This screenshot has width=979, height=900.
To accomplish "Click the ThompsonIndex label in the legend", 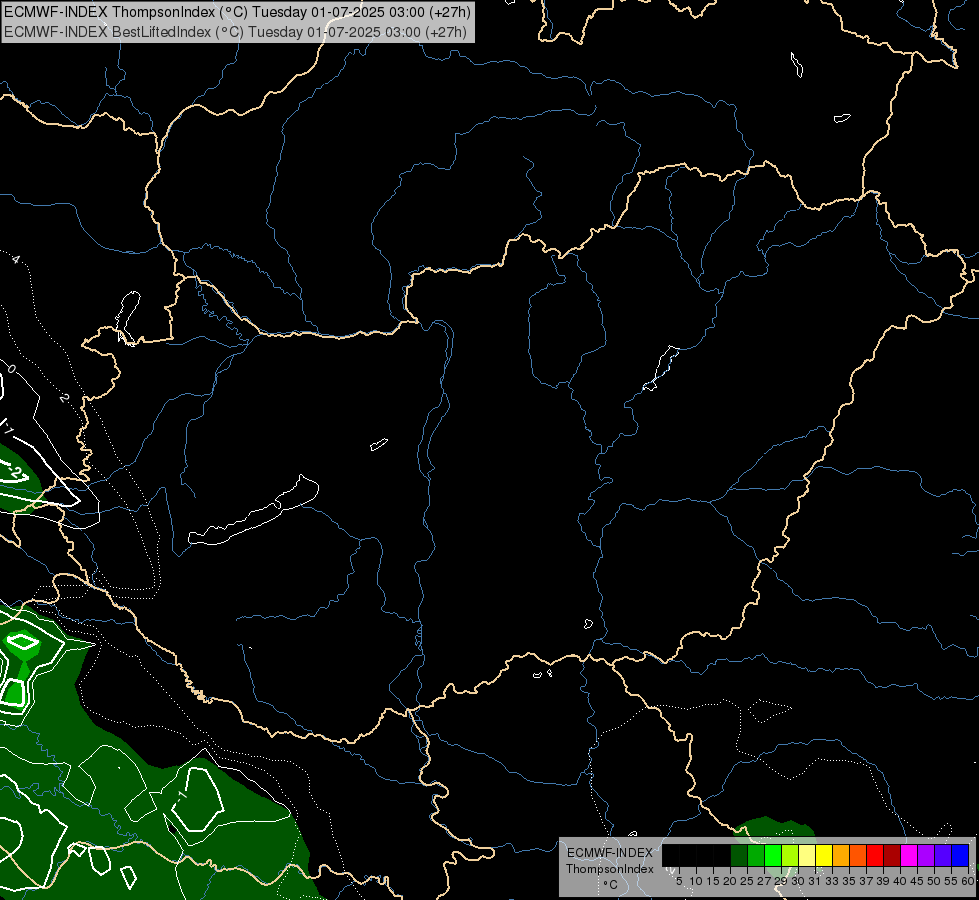I will click(x=610, y=869).
